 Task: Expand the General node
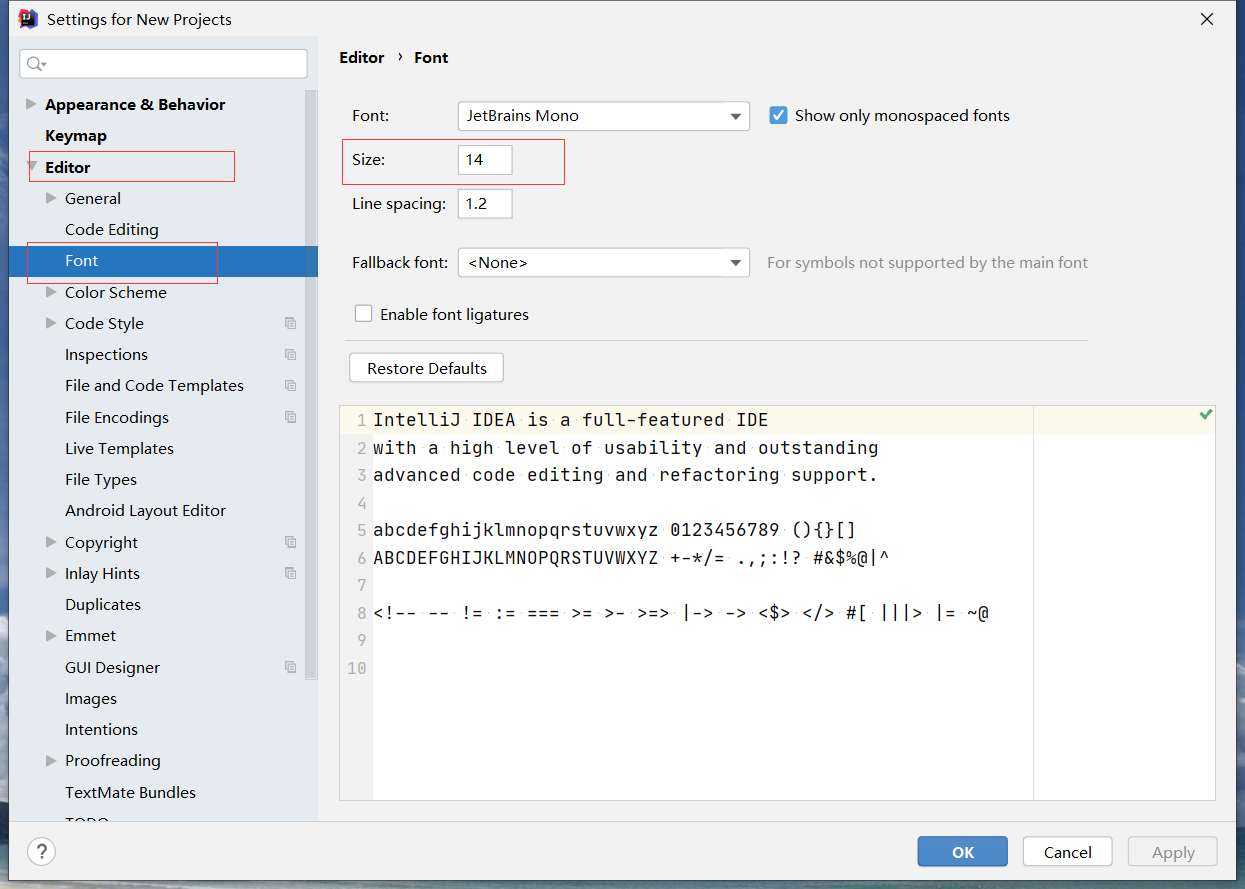51,198
